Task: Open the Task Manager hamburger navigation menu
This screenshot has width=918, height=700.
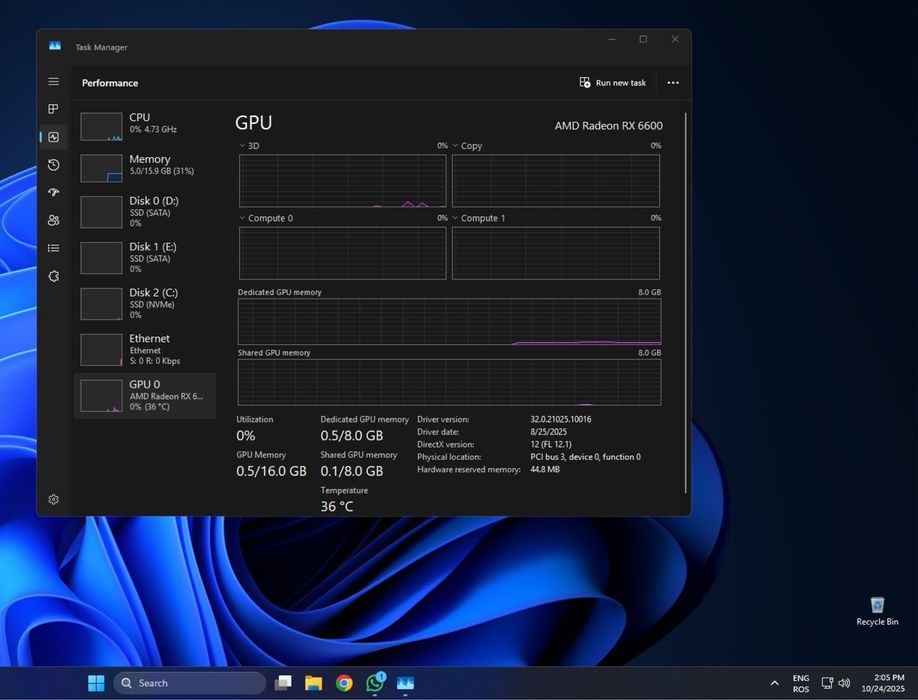Action: click(x=53, y=81)
